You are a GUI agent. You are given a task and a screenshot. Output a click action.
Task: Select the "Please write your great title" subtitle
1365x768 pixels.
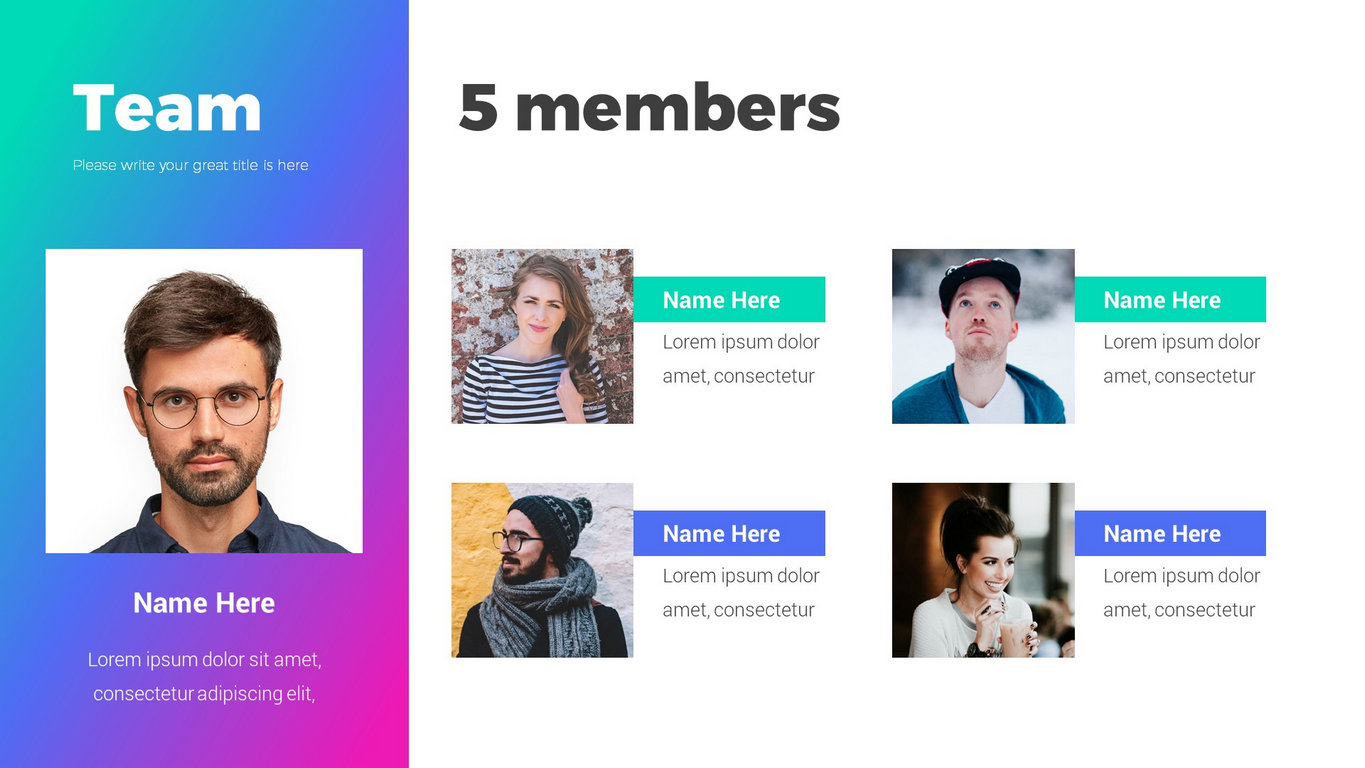click(x=190, y=165)
